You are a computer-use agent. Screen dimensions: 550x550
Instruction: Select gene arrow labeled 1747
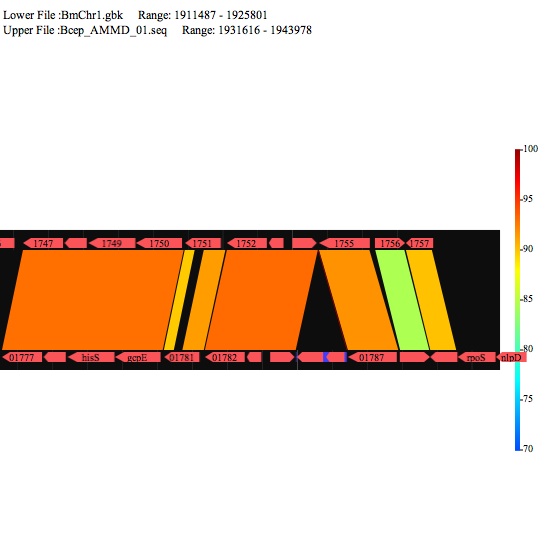(43, 243)
